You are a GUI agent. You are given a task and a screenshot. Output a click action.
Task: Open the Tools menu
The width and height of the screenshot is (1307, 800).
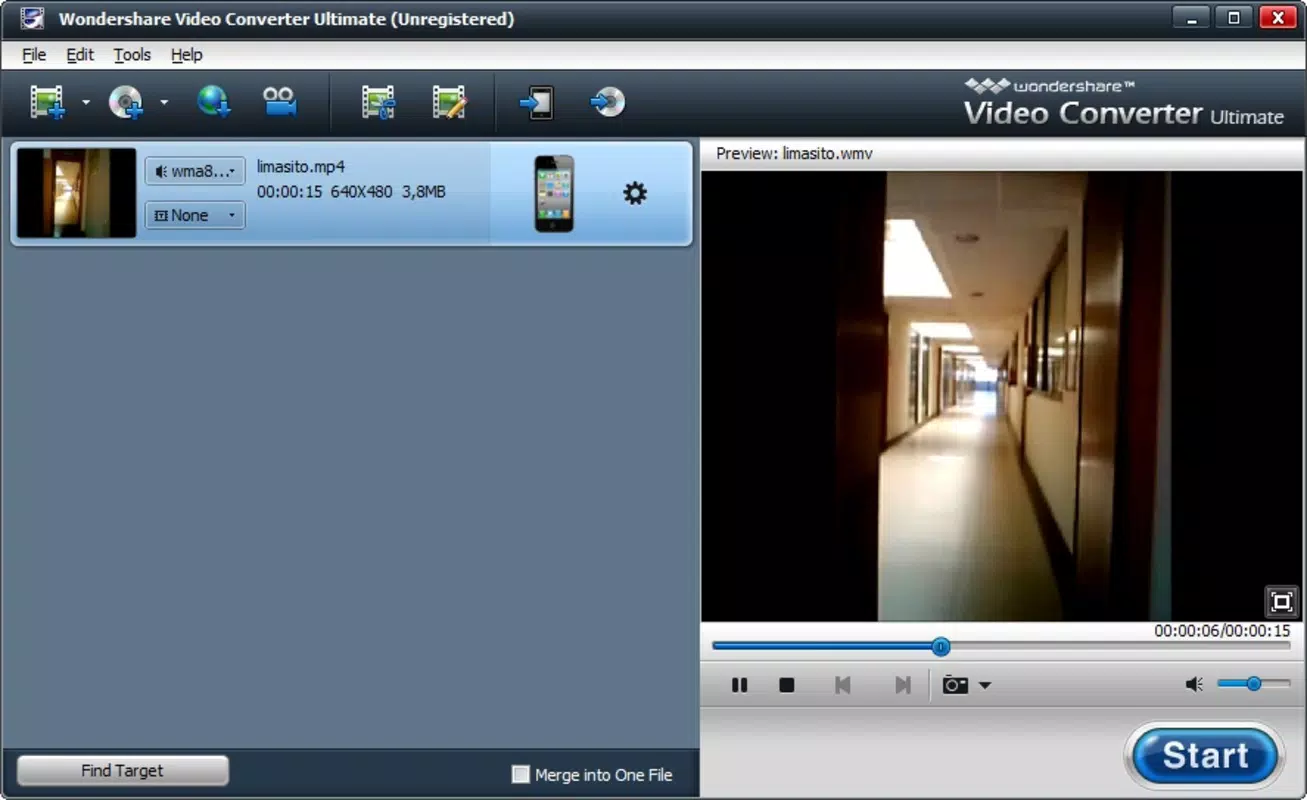point(132,55)
